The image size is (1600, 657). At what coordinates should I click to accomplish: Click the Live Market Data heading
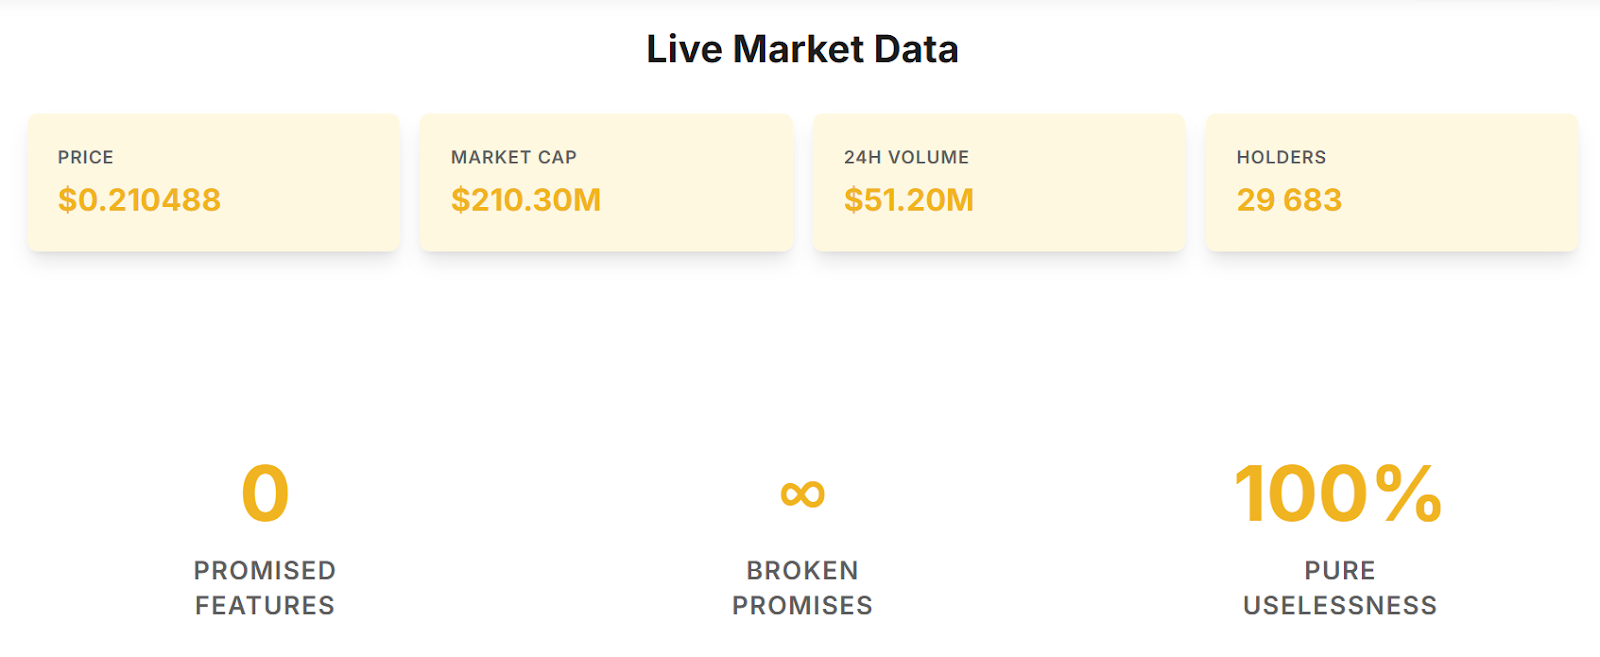pos(802,49)
